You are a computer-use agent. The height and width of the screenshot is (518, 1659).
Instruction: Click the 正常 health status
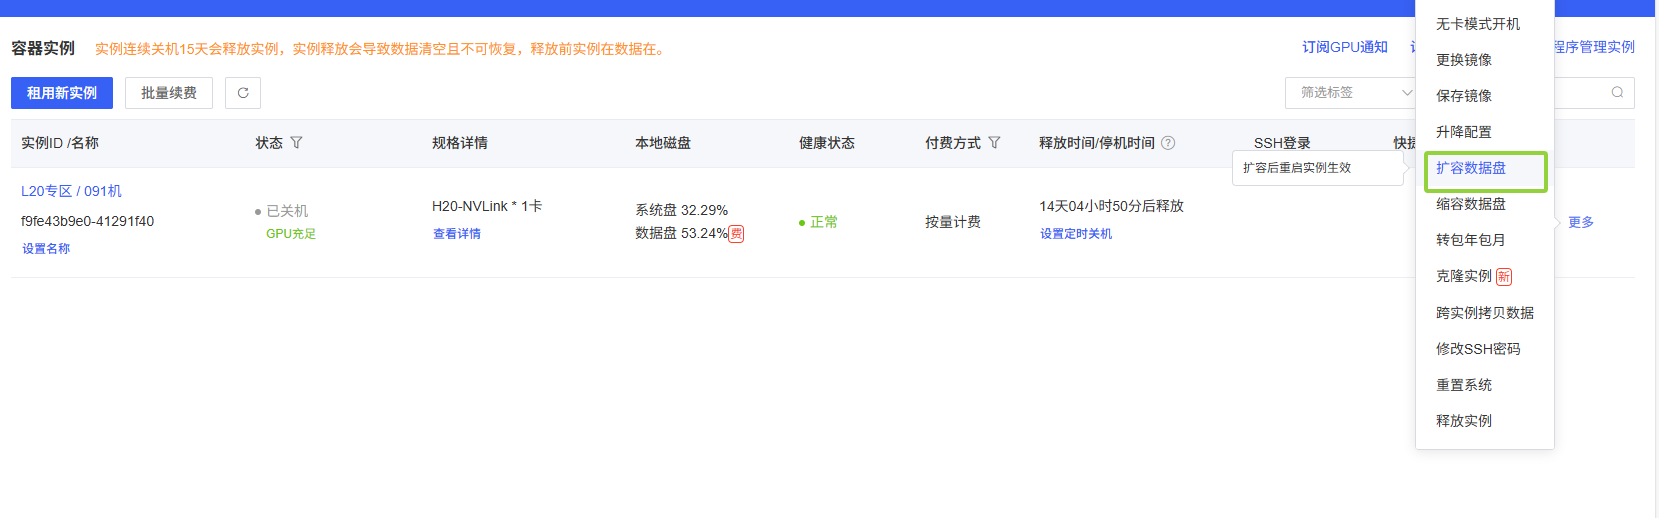tap(824, 222)
